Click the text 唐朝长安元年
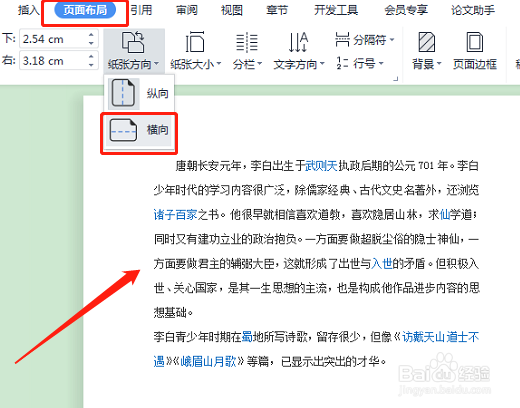Image resolution: width=520 pixels, height=408 pixels. click(x=208, y=165)
